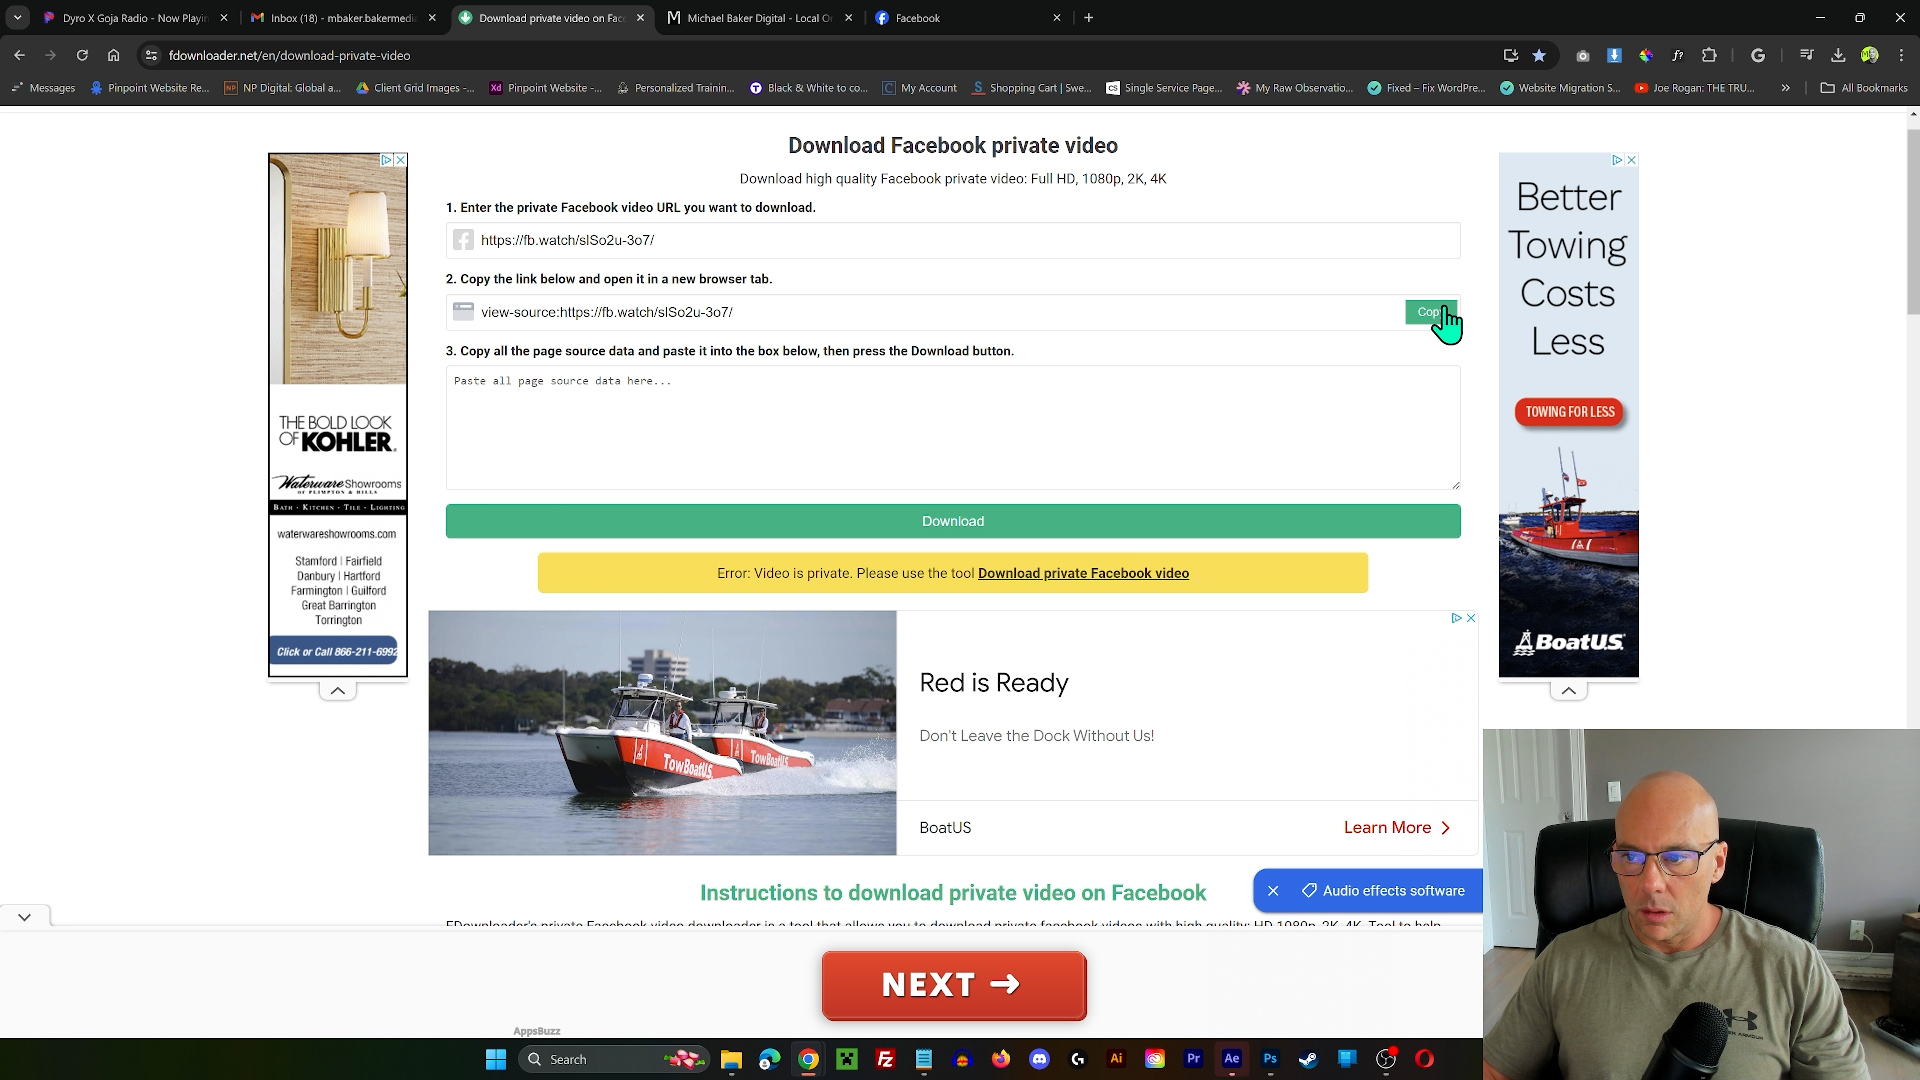Click the green Download button
1920x1080 pixels.
tap(953, 521)
